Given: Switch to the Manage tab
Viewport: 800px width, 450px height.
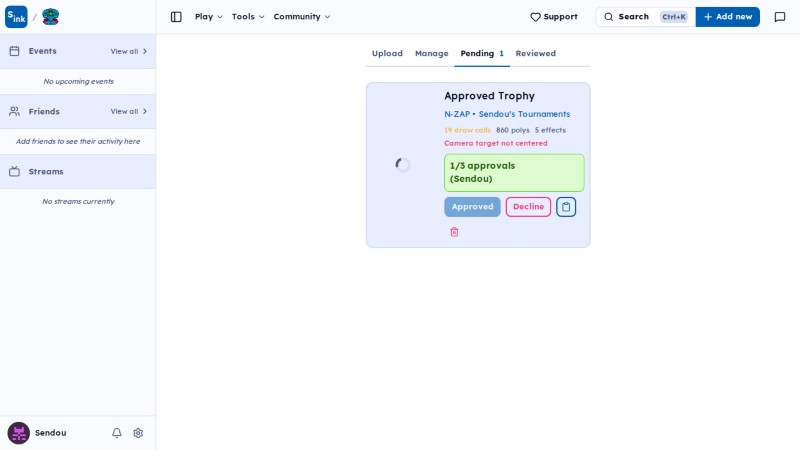Looking at the screenshot, I should [432, 54].
